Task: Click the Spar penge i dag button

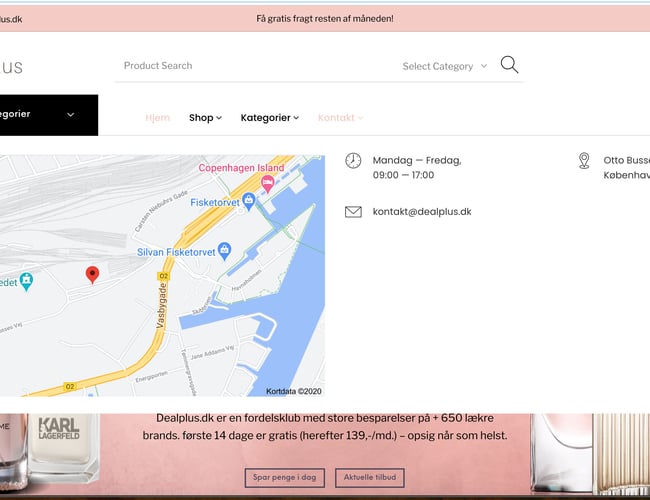Action: (284, 478)
